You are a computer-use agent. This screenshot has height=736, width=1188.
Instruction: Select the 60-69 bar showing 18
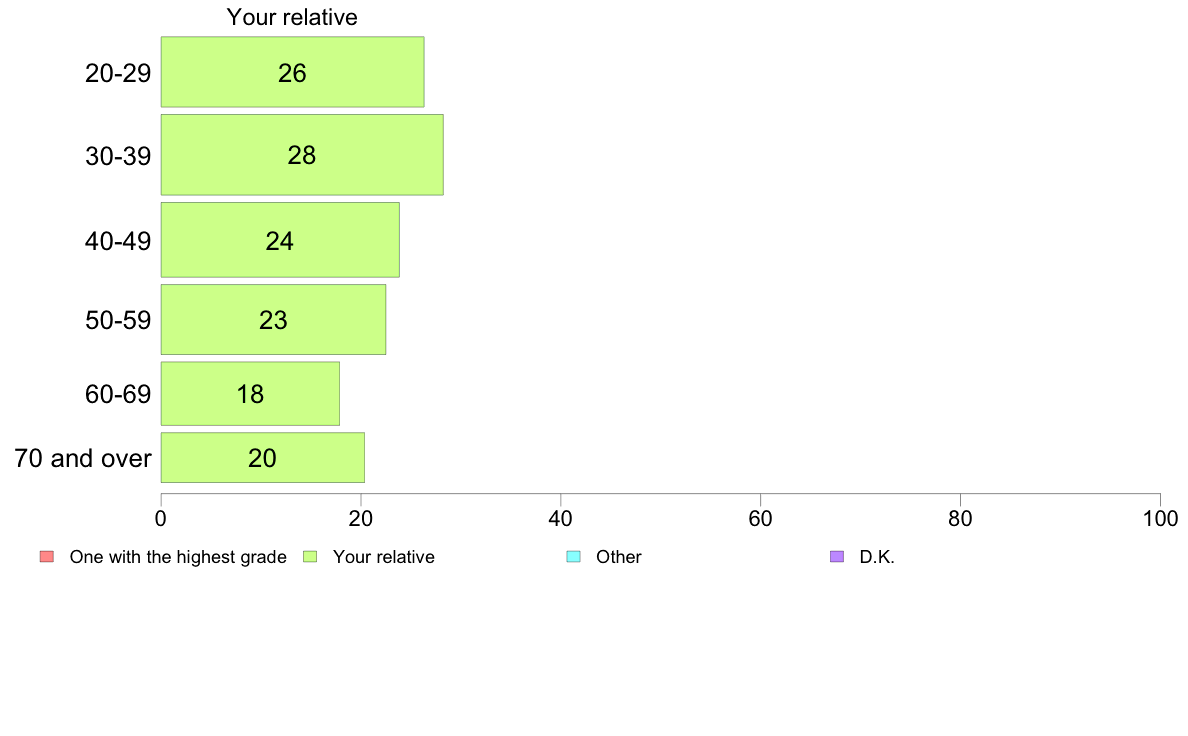tap(250, 393)
